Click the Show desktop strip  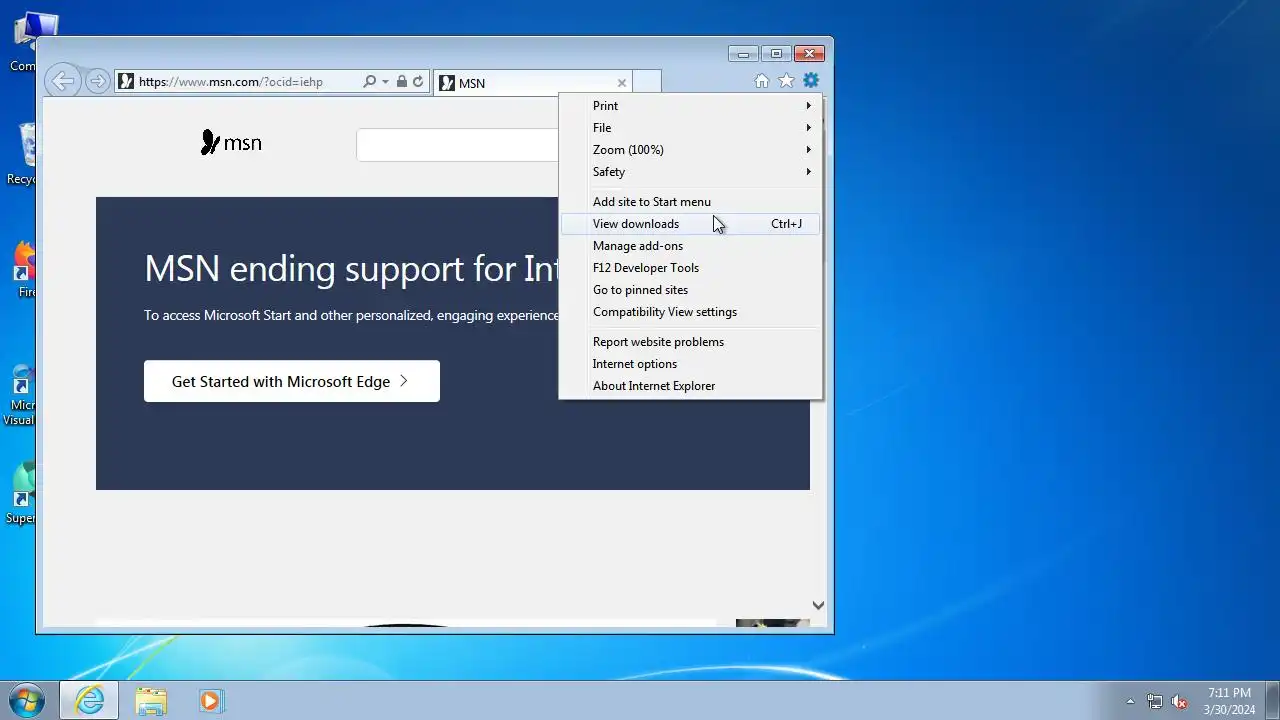coord(1272,700)
